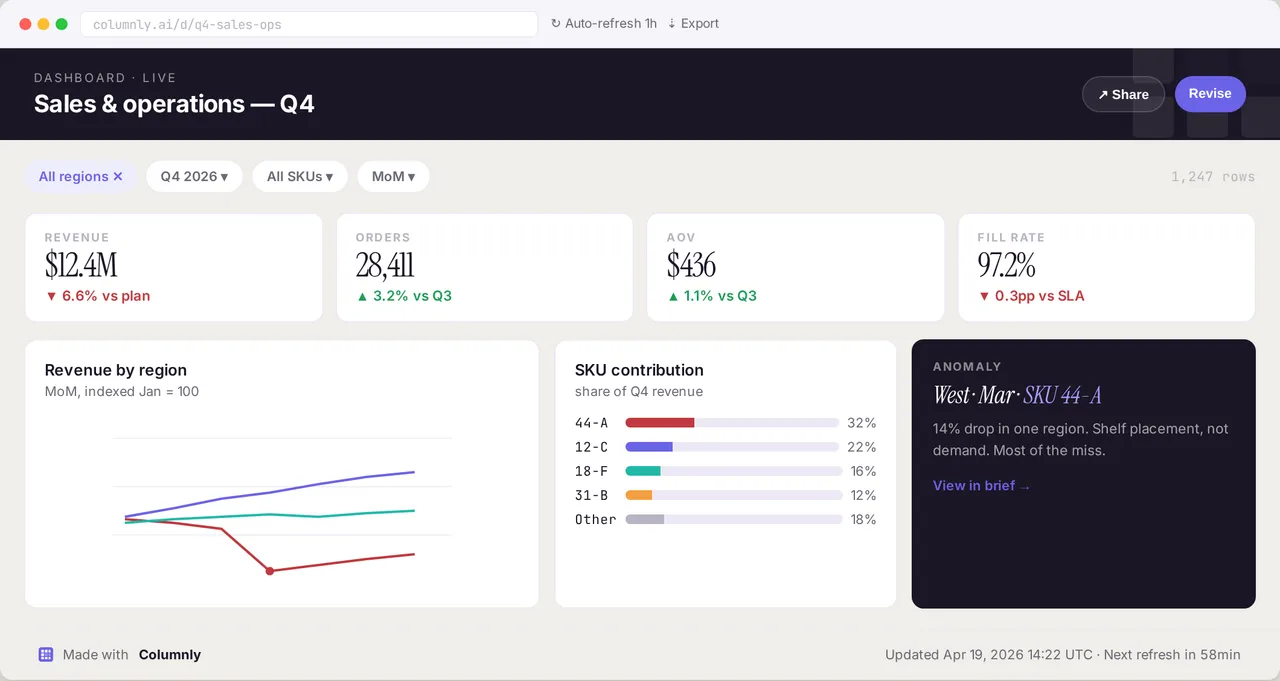Remove the All regions filter chip
Viewport: 1280px width, 681px height.
pos(117,176)
